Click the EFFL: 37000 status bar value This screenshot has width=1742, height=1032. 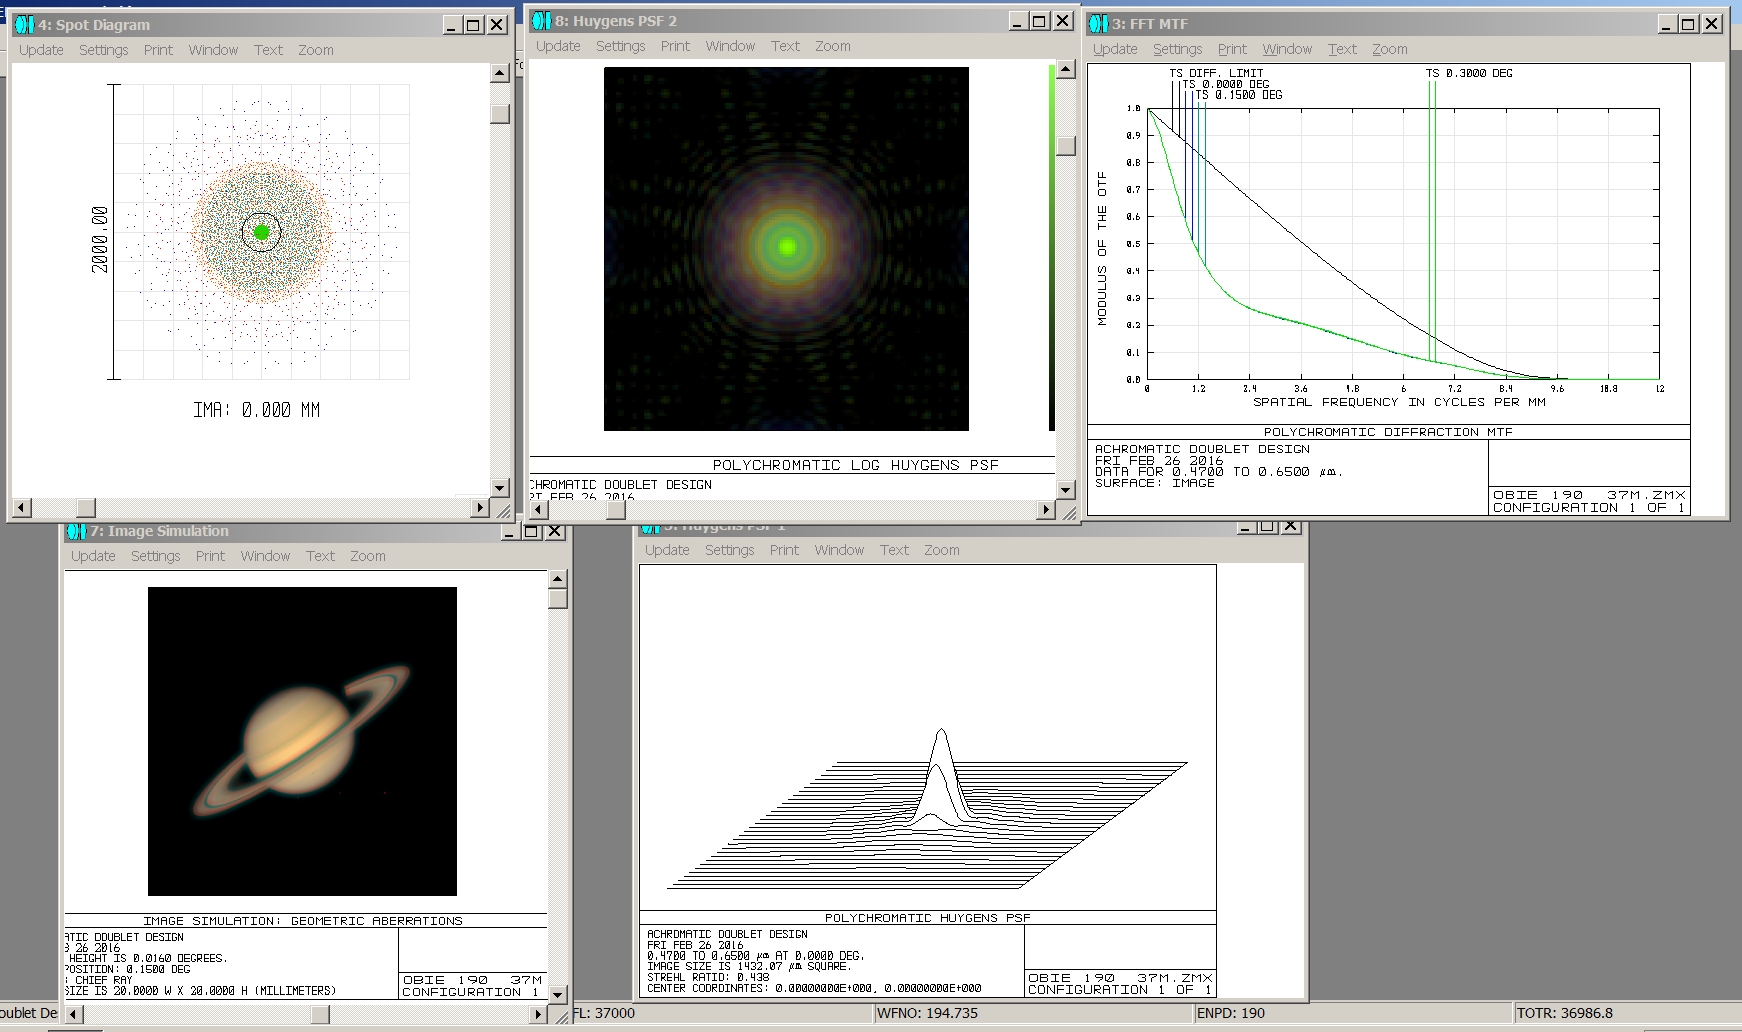point(604,1013)
